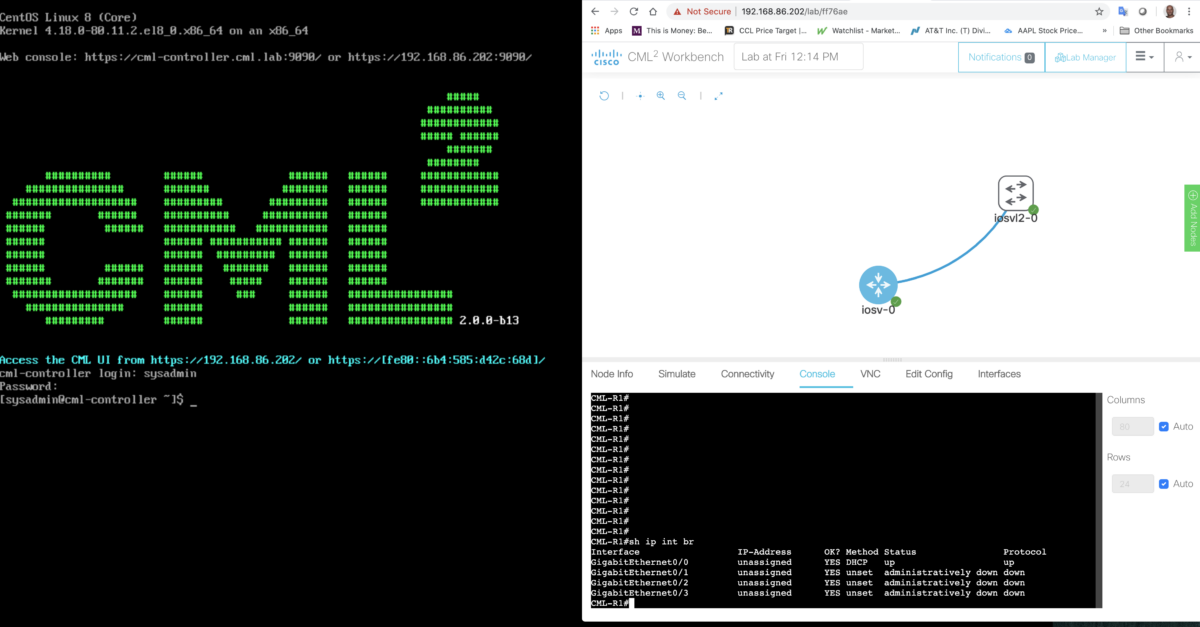The image size is (1200, 627).
Task: Open the hamburger menu dropdown
Action: click(1144, 57)
